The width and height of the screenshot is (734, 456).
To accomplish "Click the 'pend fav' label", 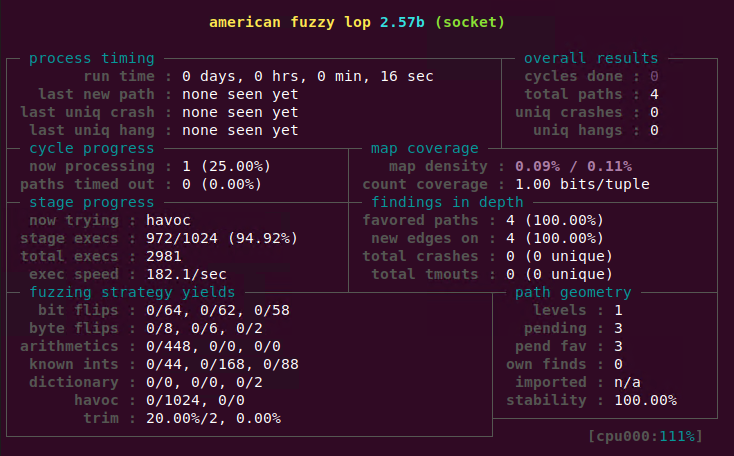I will [x=550, y=346].
